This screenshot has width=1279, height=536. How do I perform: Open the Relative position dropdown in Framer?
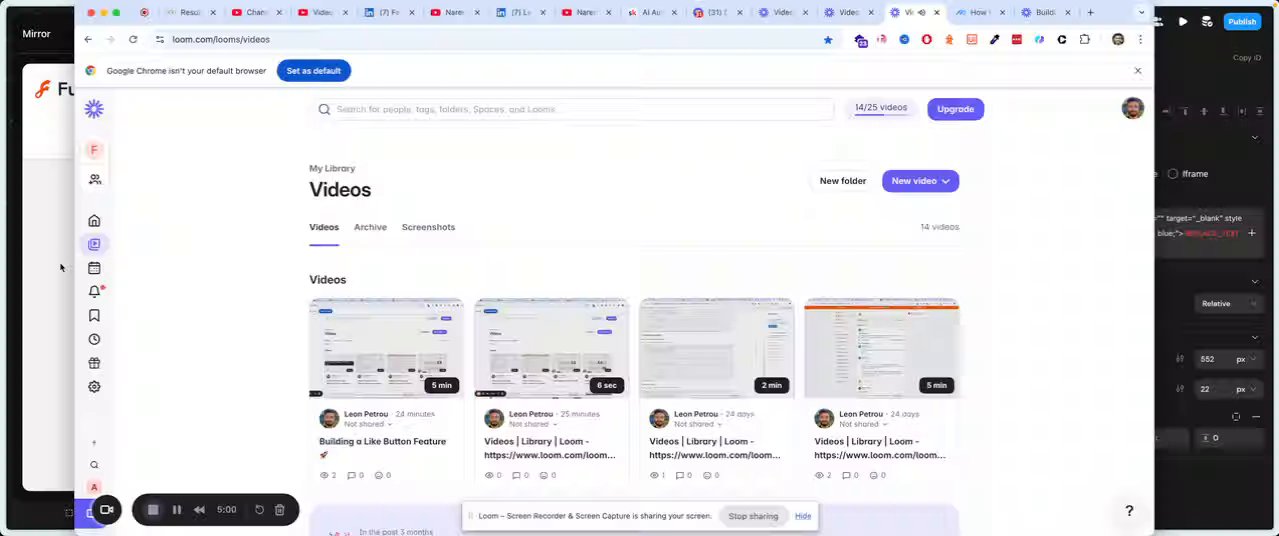pyautogui.click(x=1229, y=304)
